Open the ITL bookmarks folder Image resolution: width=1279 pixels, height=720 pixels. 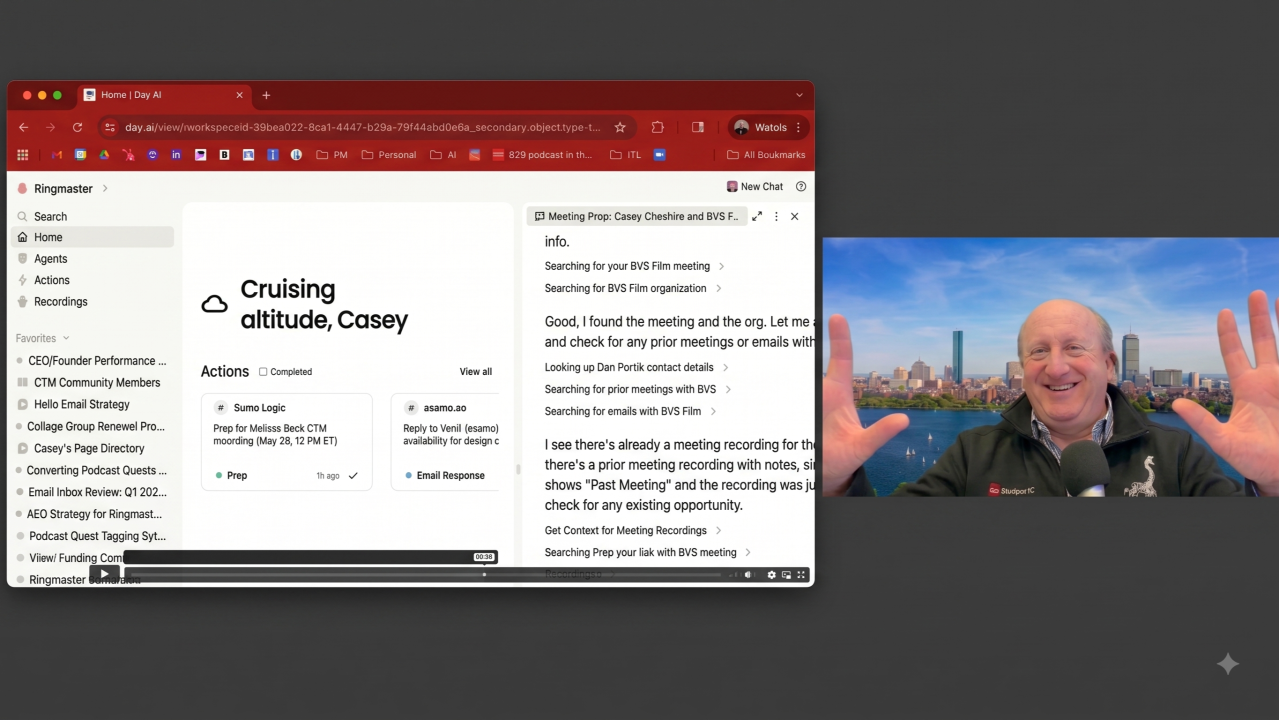click(626, 155)
